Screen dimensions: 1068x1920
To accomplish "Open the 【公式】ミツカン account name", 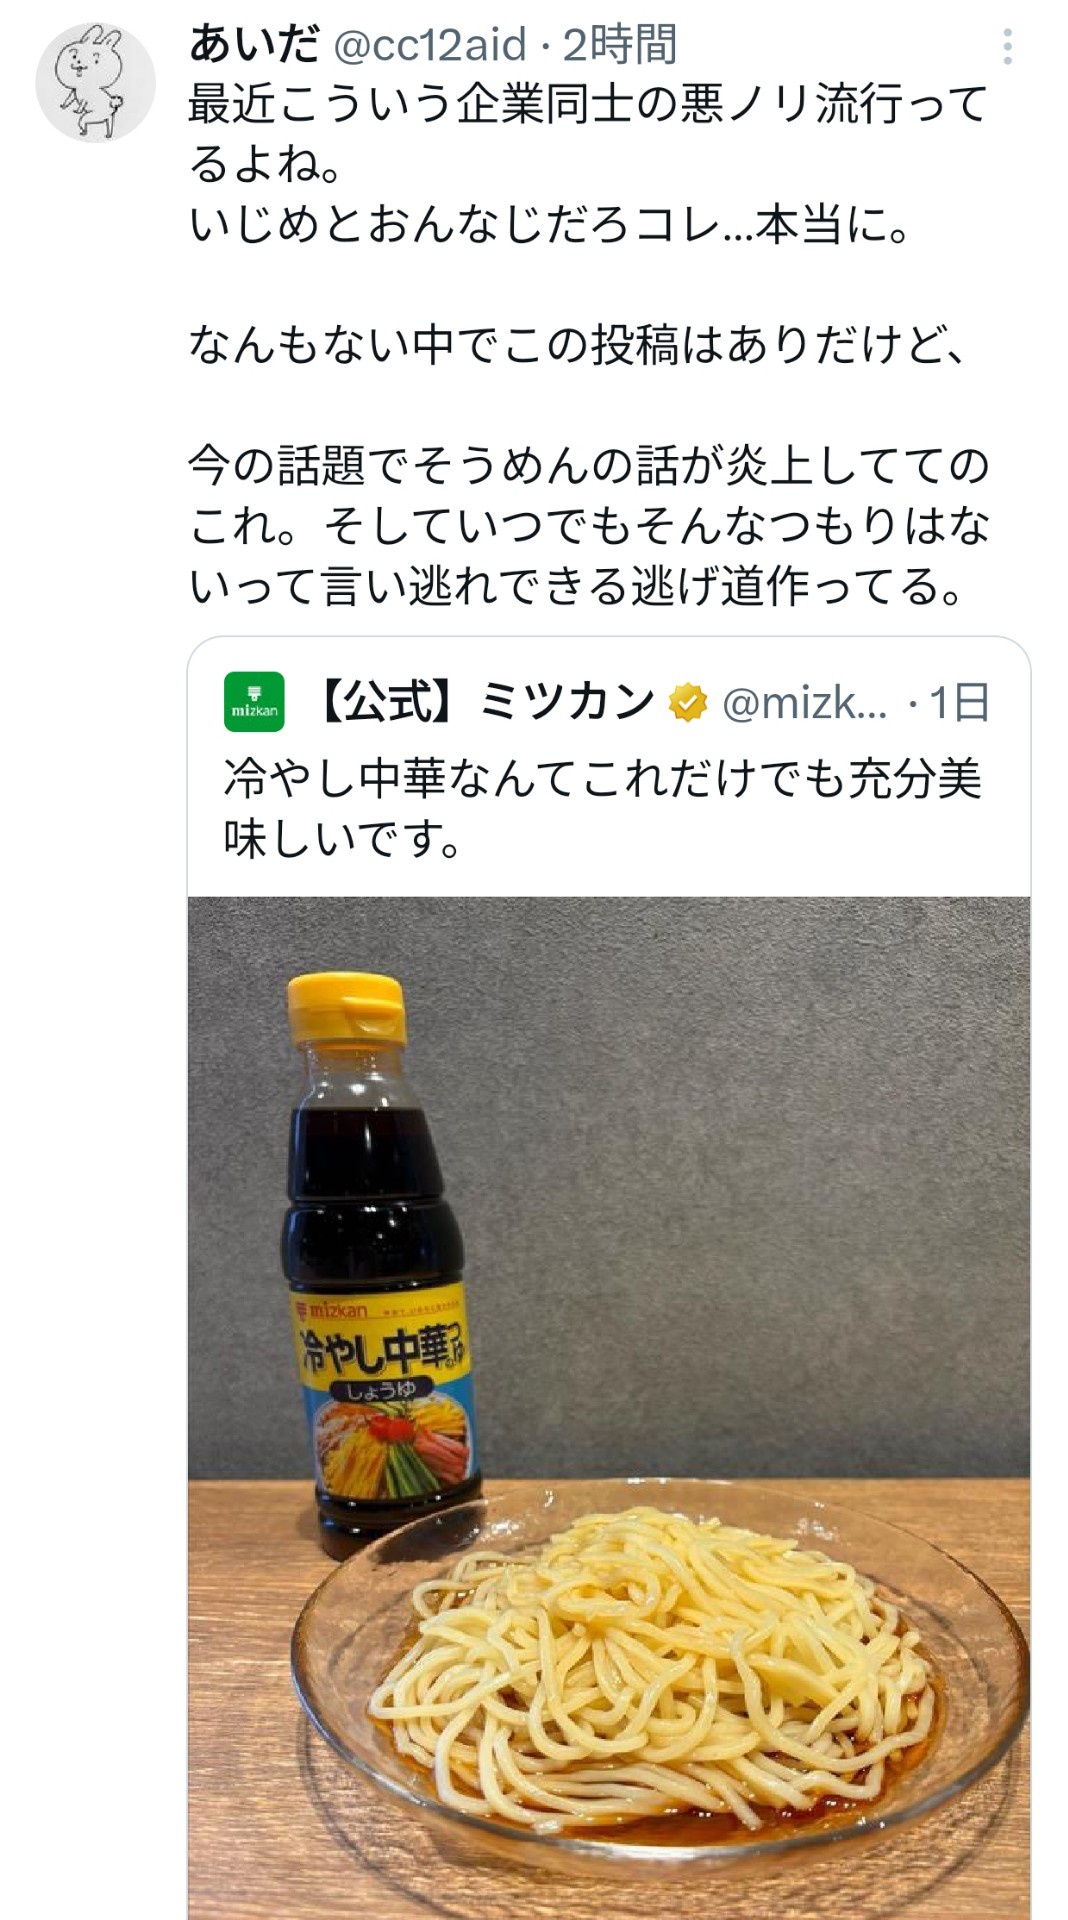I will (x=485, y=702).
